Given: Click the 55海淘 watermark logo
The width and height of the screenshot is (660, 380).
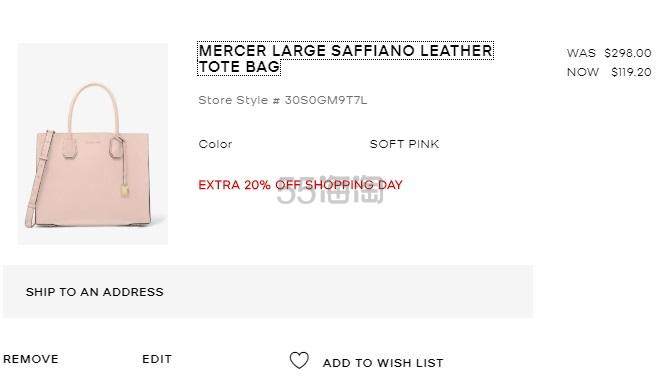Looking at the screenshot, I should pyautogui.click(x=330, y=190).
